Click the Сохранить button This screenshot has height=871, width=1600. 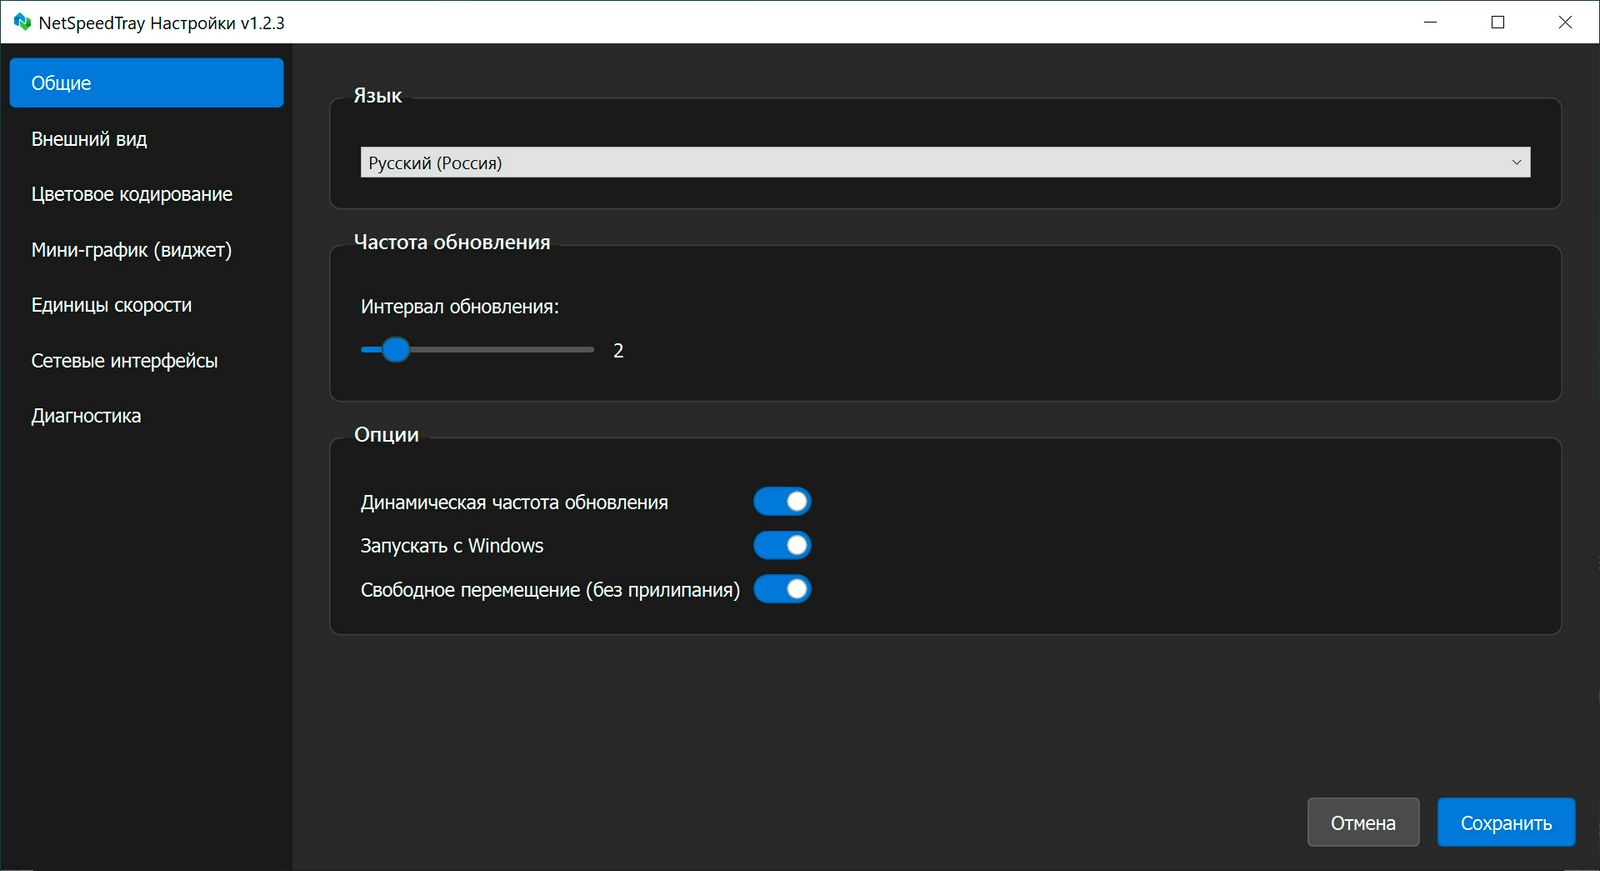(1505, 823)
